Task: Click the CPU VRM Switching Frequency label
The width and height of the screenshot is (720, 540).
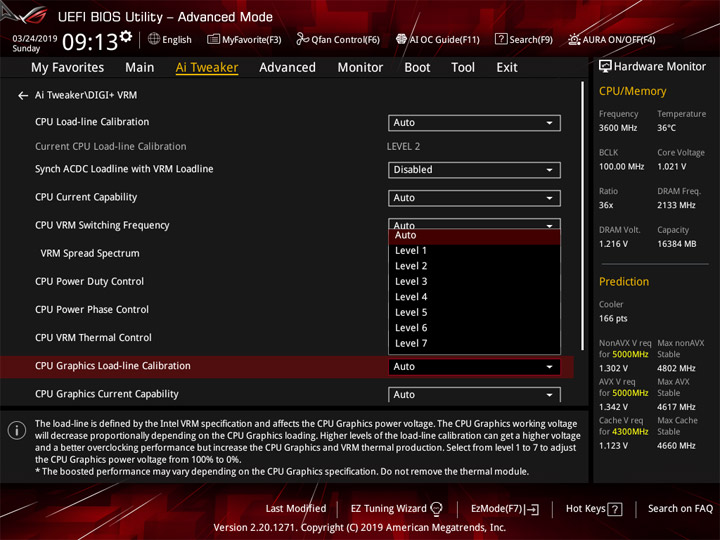Action: (102, 225)
